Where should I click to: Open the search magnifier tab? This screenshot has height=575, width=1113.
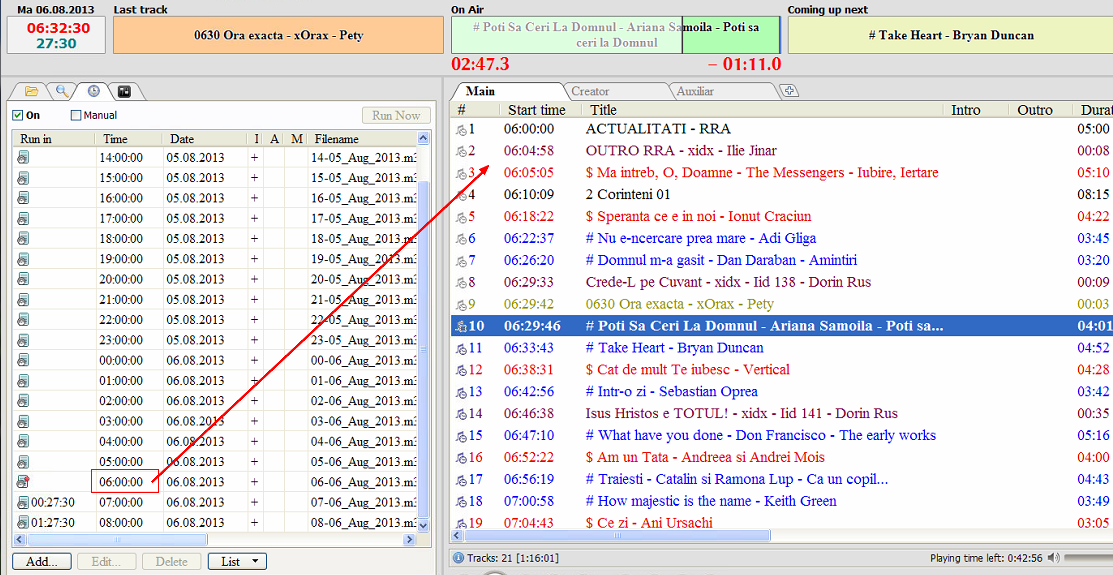62,91
